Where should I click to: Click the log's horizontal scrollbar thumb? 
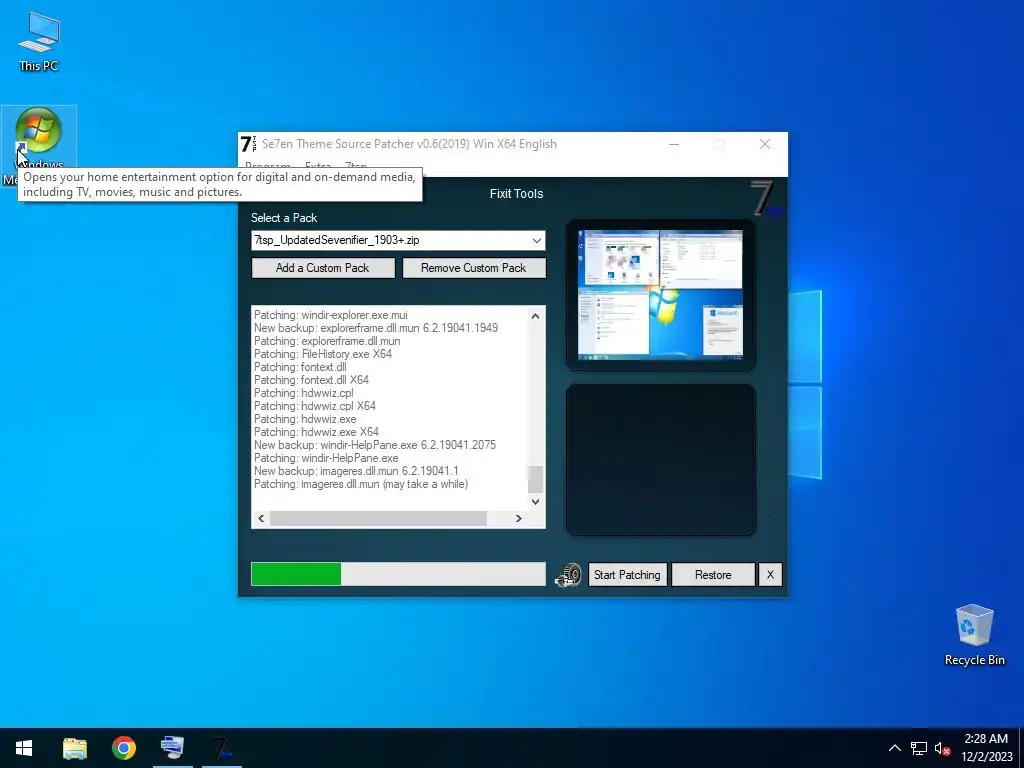click(378, 519)
